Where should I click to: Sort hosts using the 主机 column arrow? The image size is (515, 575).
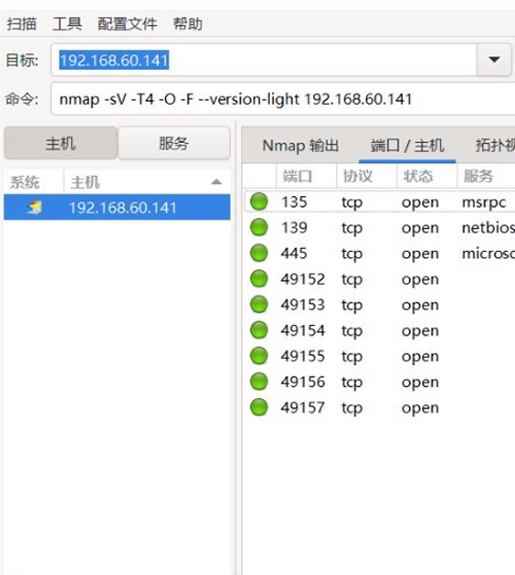[x=216, y=182]
